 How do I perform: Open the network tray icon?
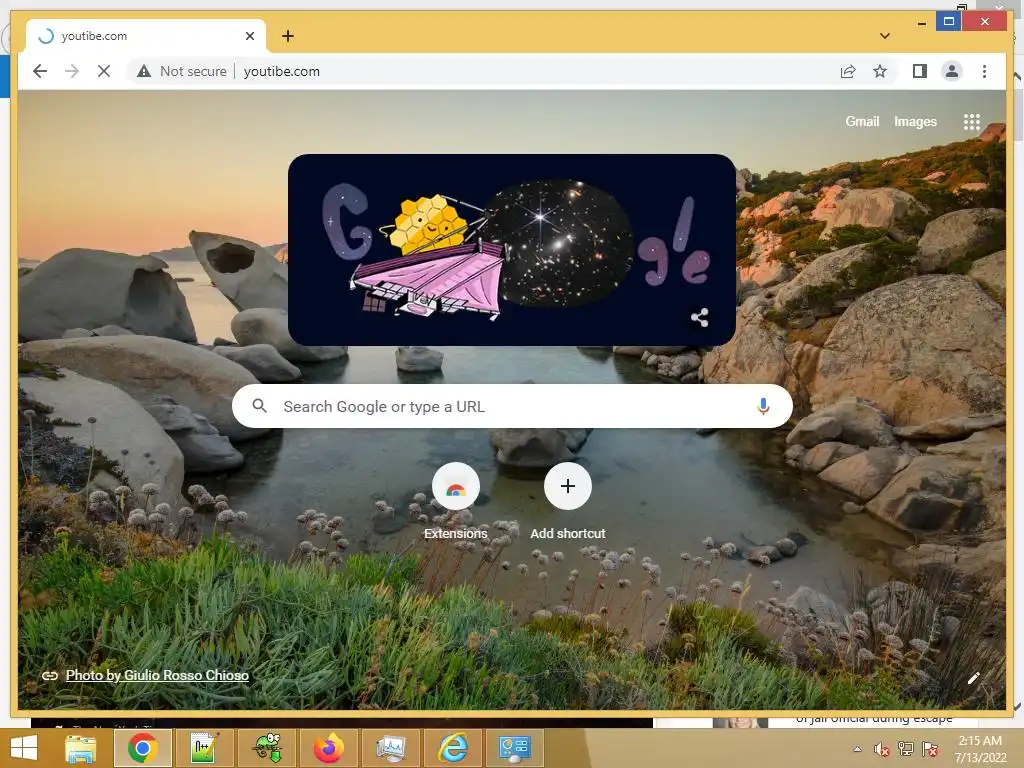[x=905, y=749]
